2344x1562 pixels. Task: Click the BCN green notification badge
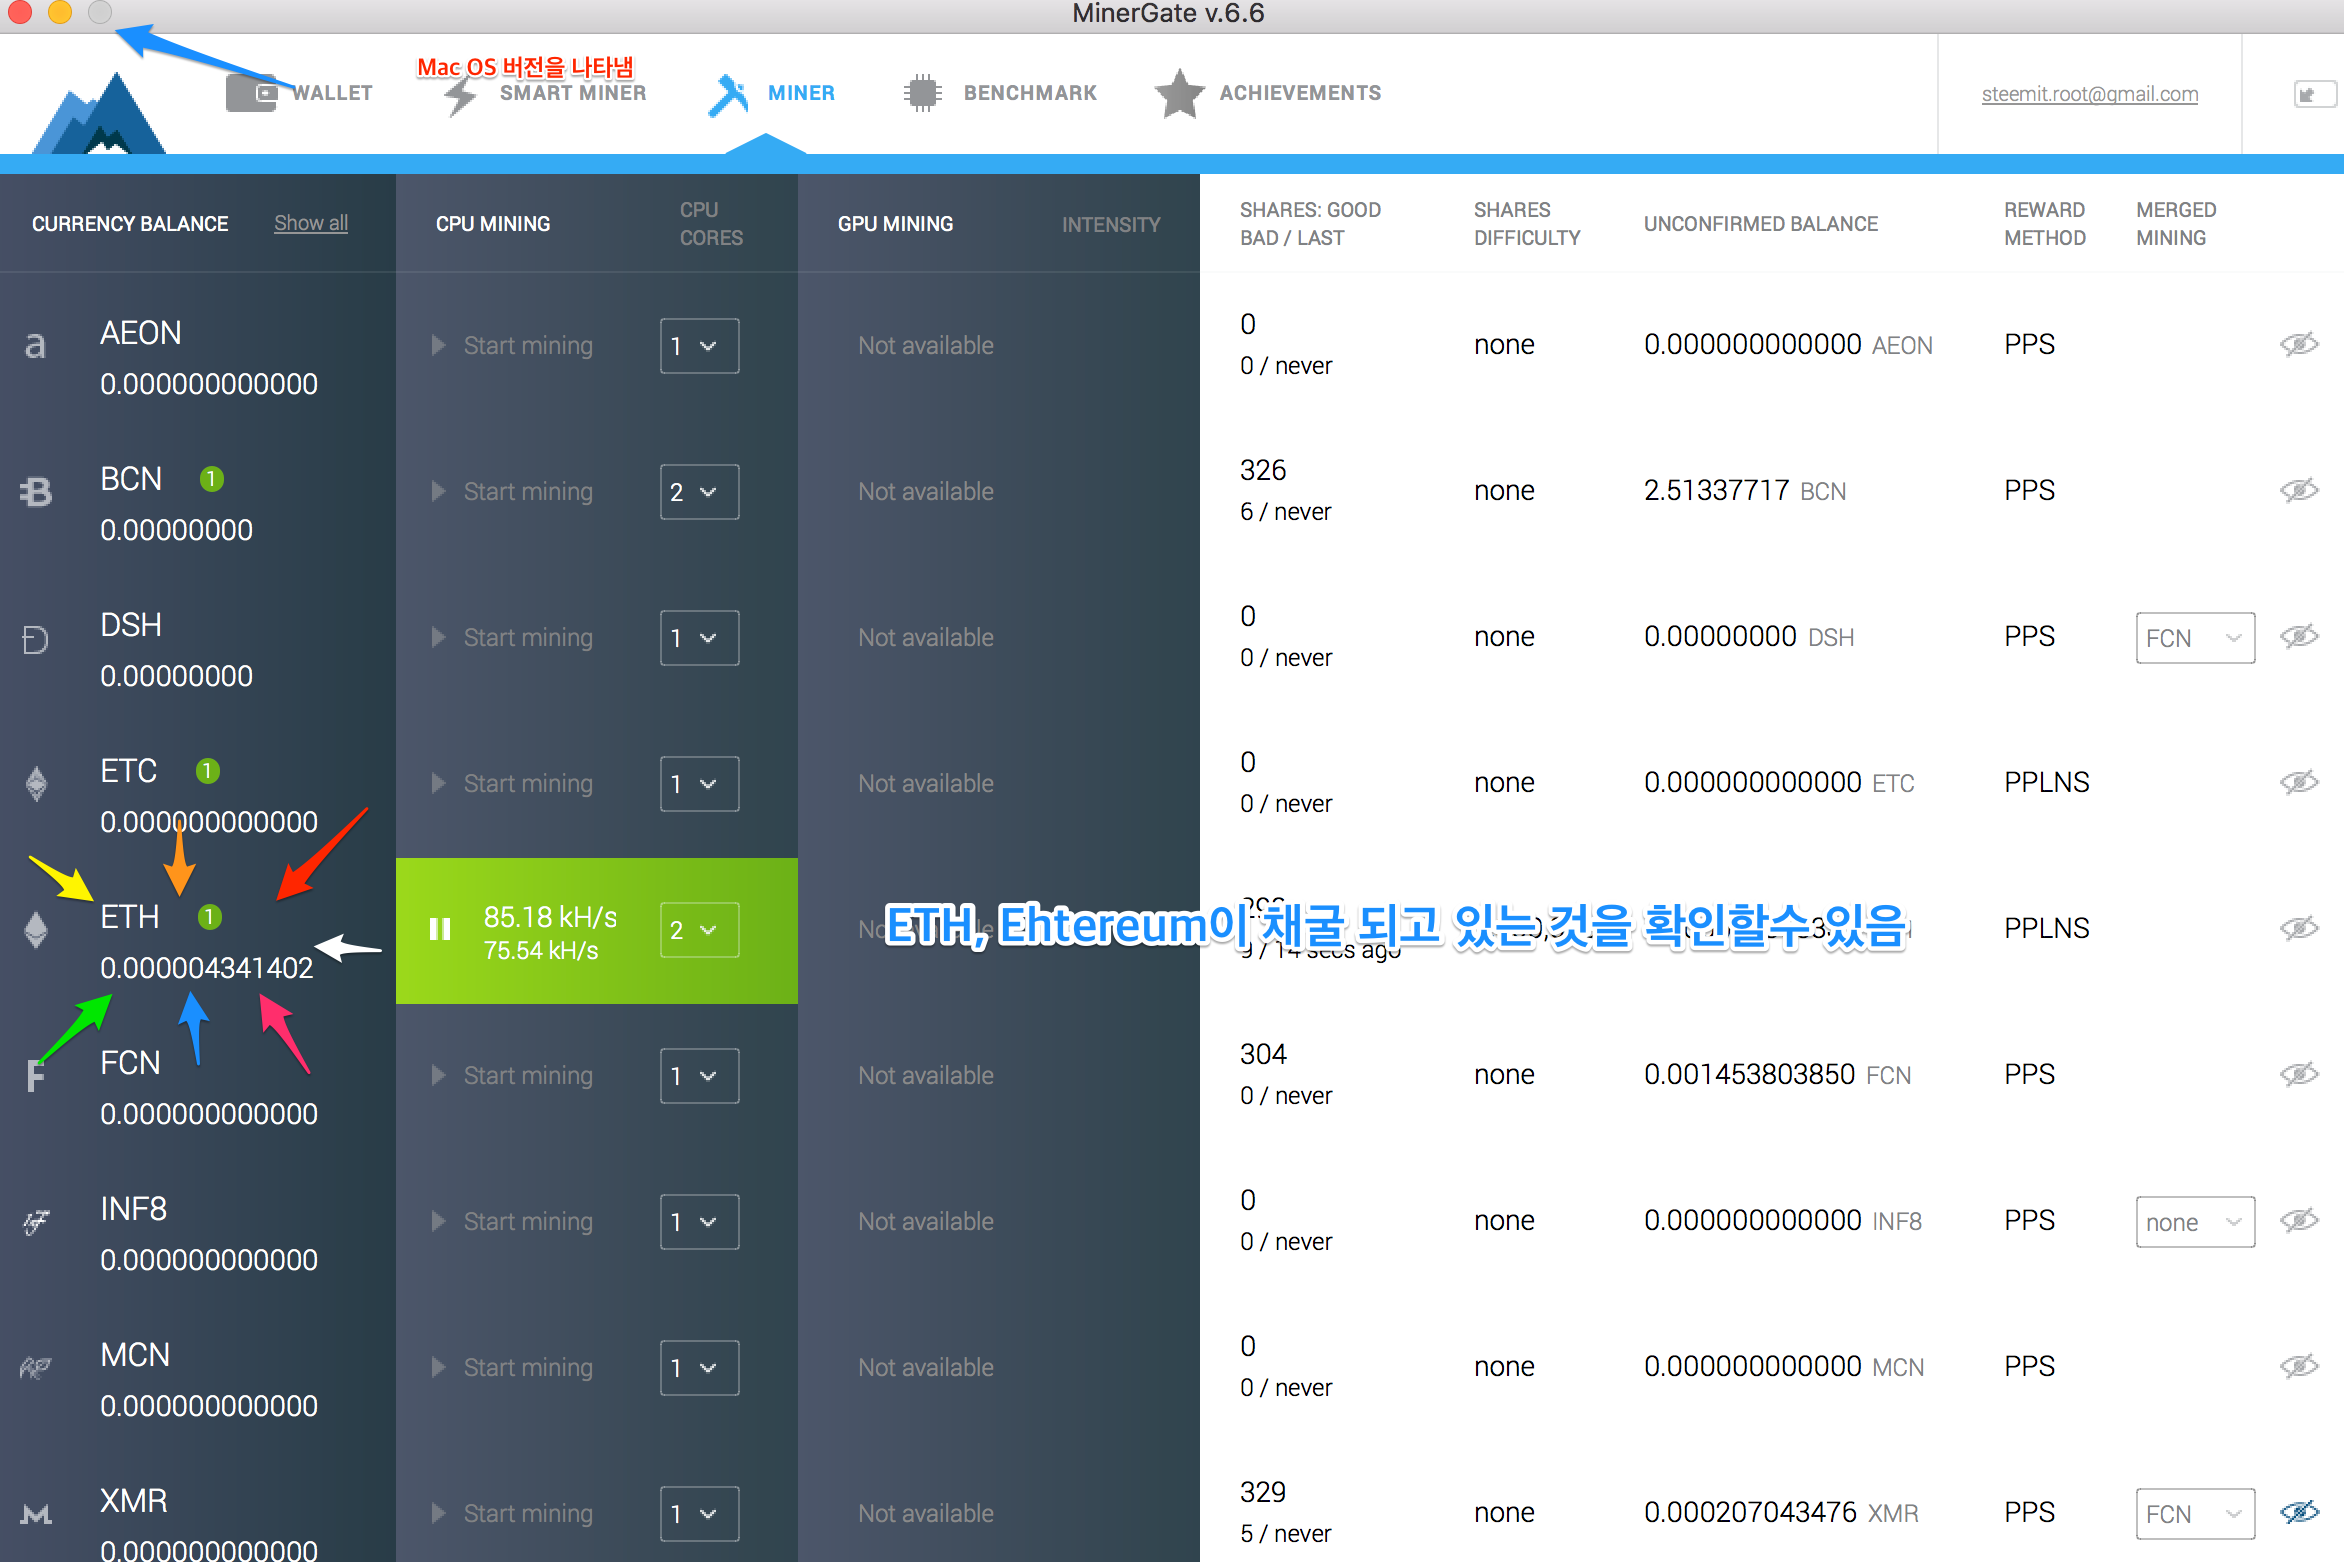[x=211, y=479]
